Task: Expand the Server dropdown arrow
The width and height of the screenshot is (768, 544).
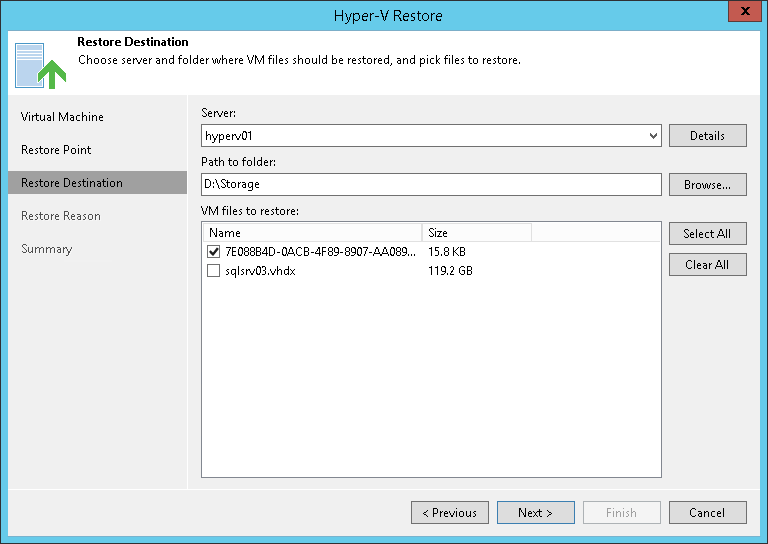Action: pyautogui.click(x=653, y=135)
